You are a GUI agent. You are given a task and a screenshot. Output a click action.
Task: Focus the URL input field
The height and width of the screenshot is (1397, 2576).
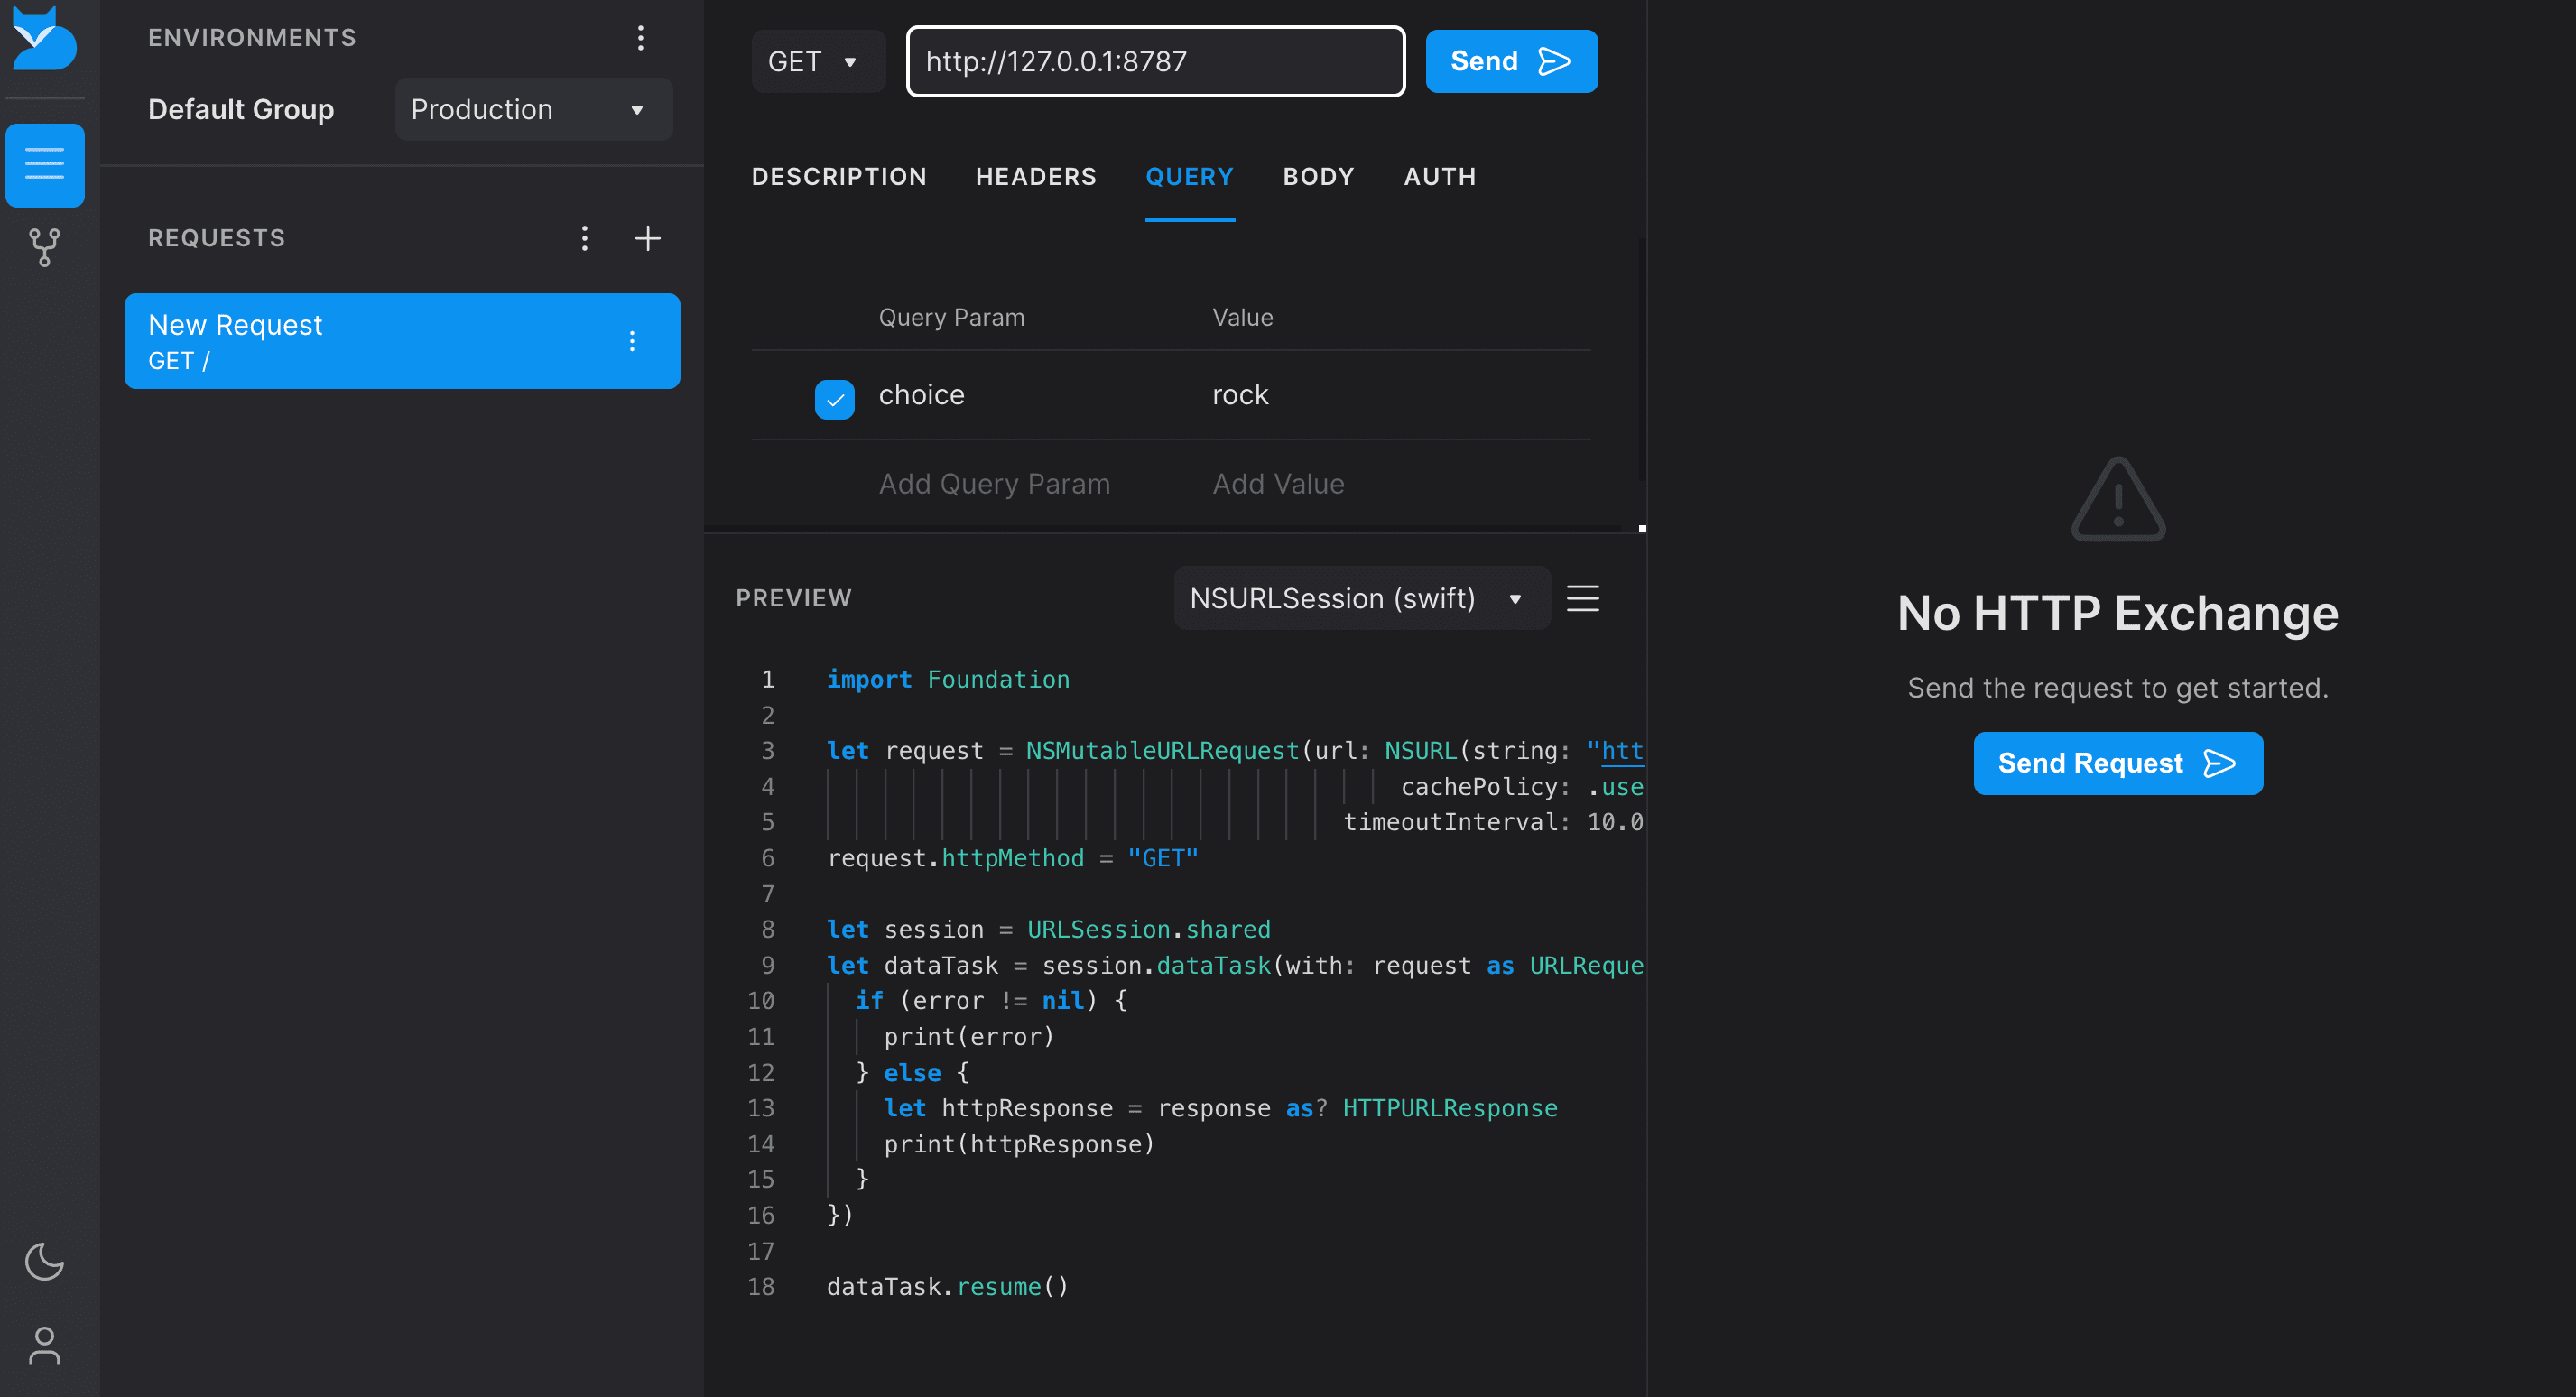click(1155, 61)
